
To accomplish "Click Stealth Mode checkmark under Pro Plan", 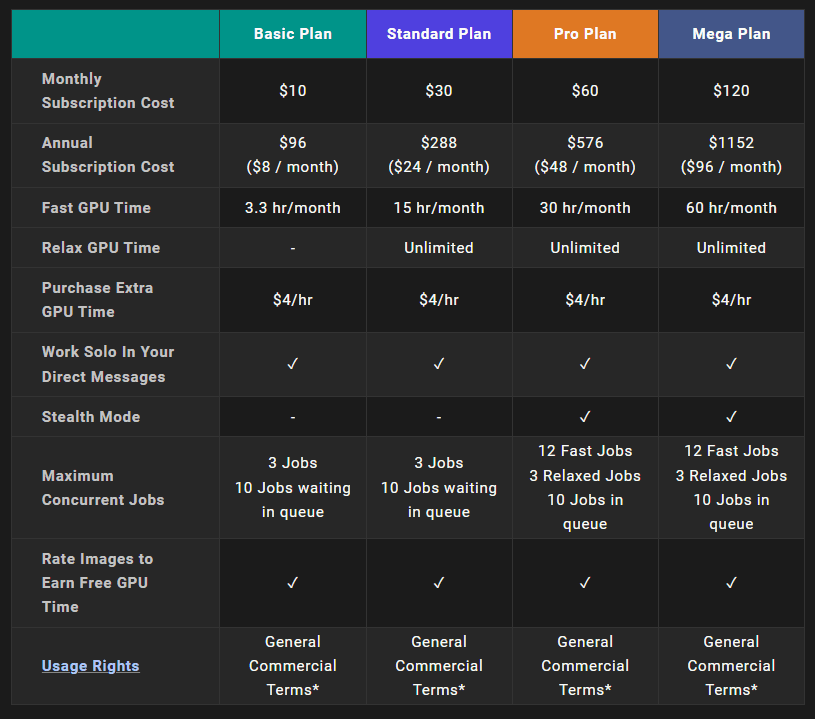I will 585,416.
